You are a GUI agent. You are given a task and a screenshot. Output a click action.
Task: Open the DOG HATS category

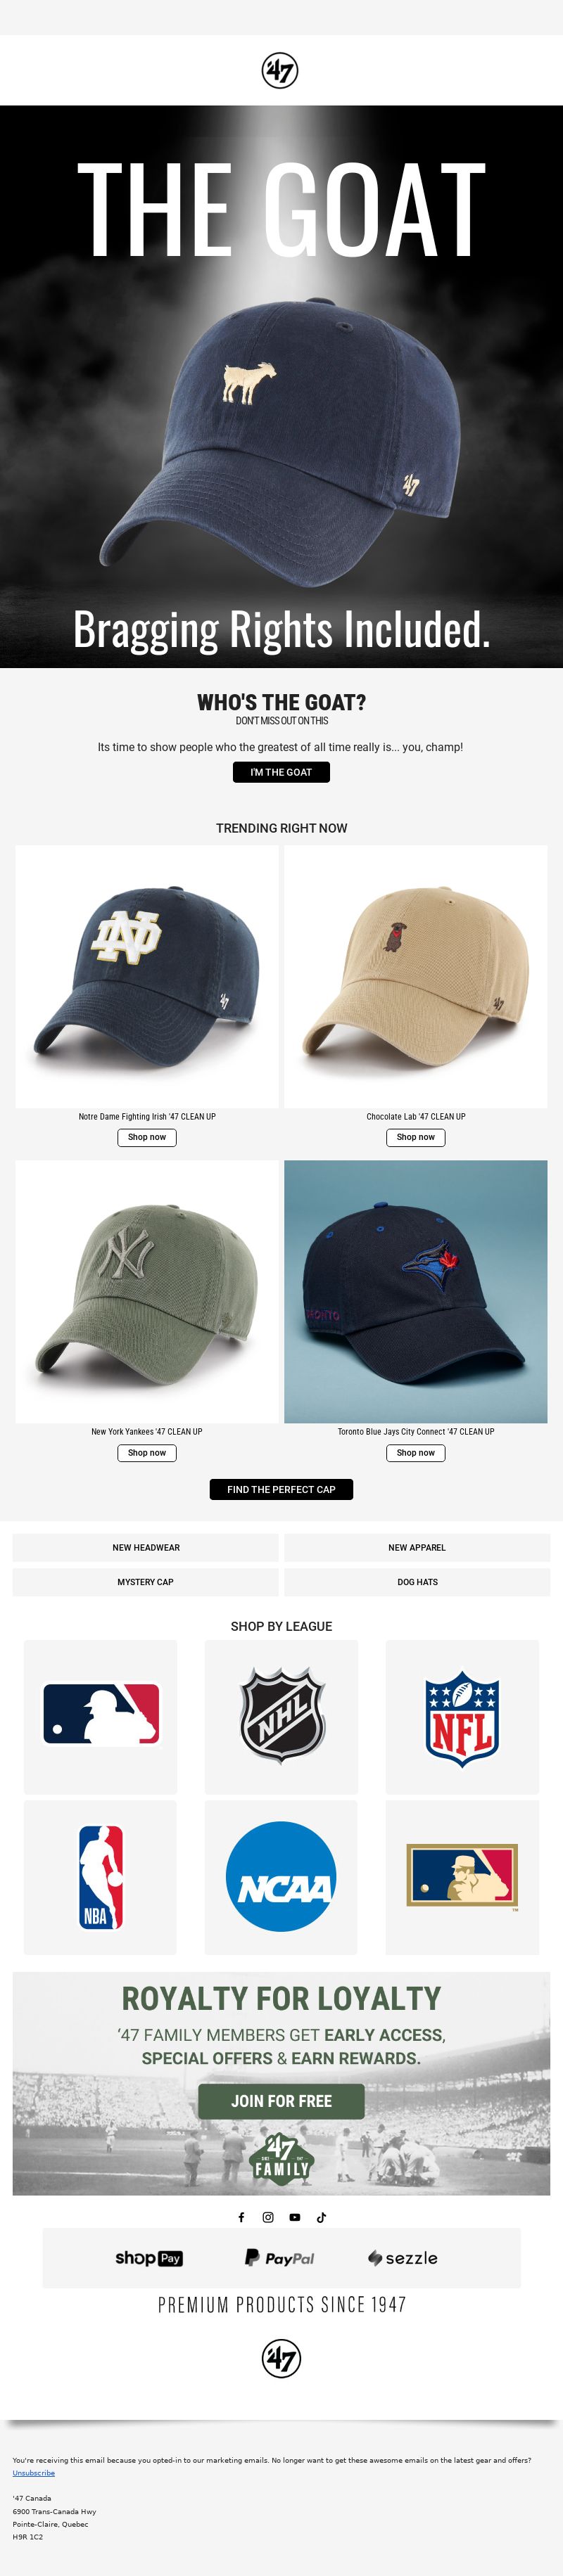tap(417, 1582)
